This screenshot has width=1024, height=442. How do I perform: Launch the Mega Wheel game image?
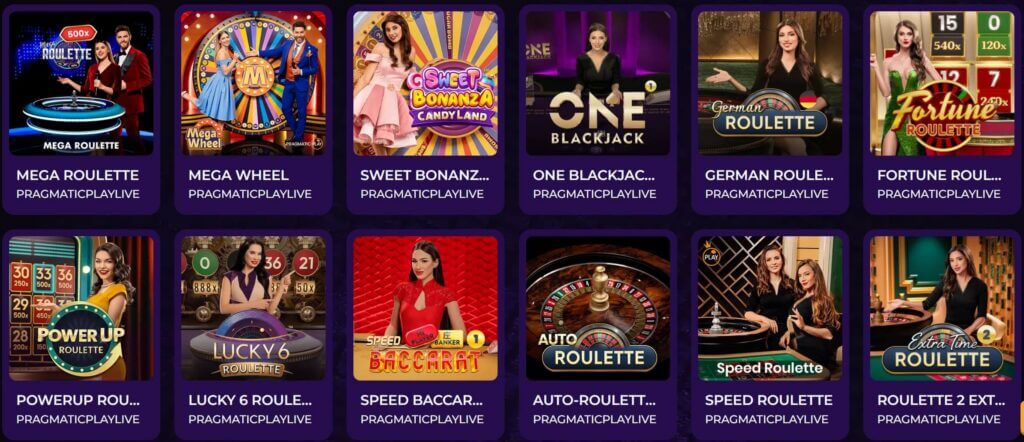[x=253, y=83]
